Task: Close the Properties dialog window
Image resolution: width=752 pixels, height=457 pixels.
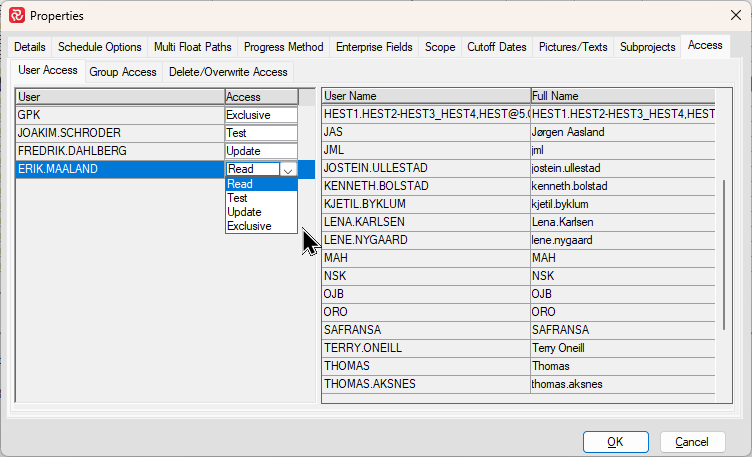Action: [728, 16]
